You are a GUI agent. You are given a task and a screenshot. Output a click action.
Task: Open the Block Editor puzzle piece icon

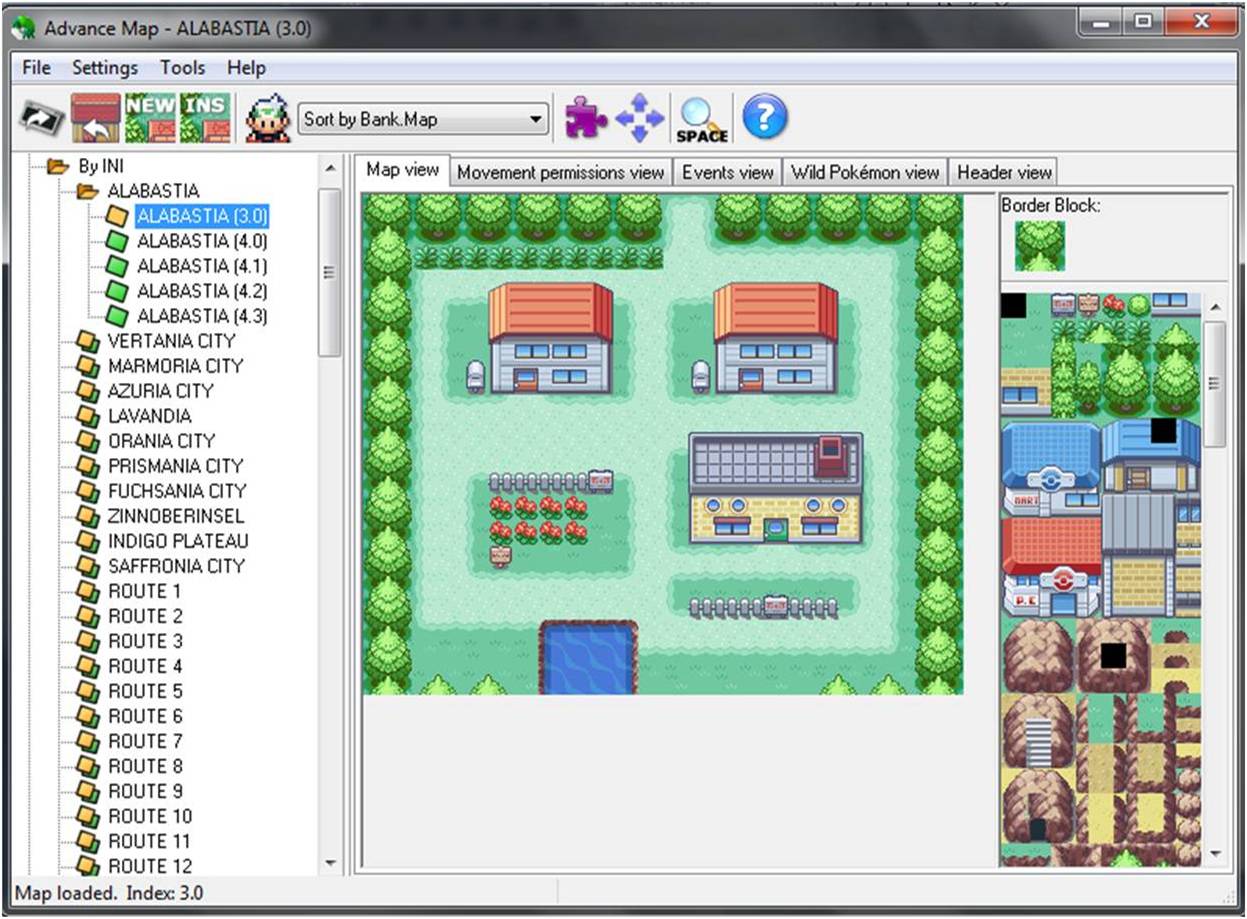583,118
